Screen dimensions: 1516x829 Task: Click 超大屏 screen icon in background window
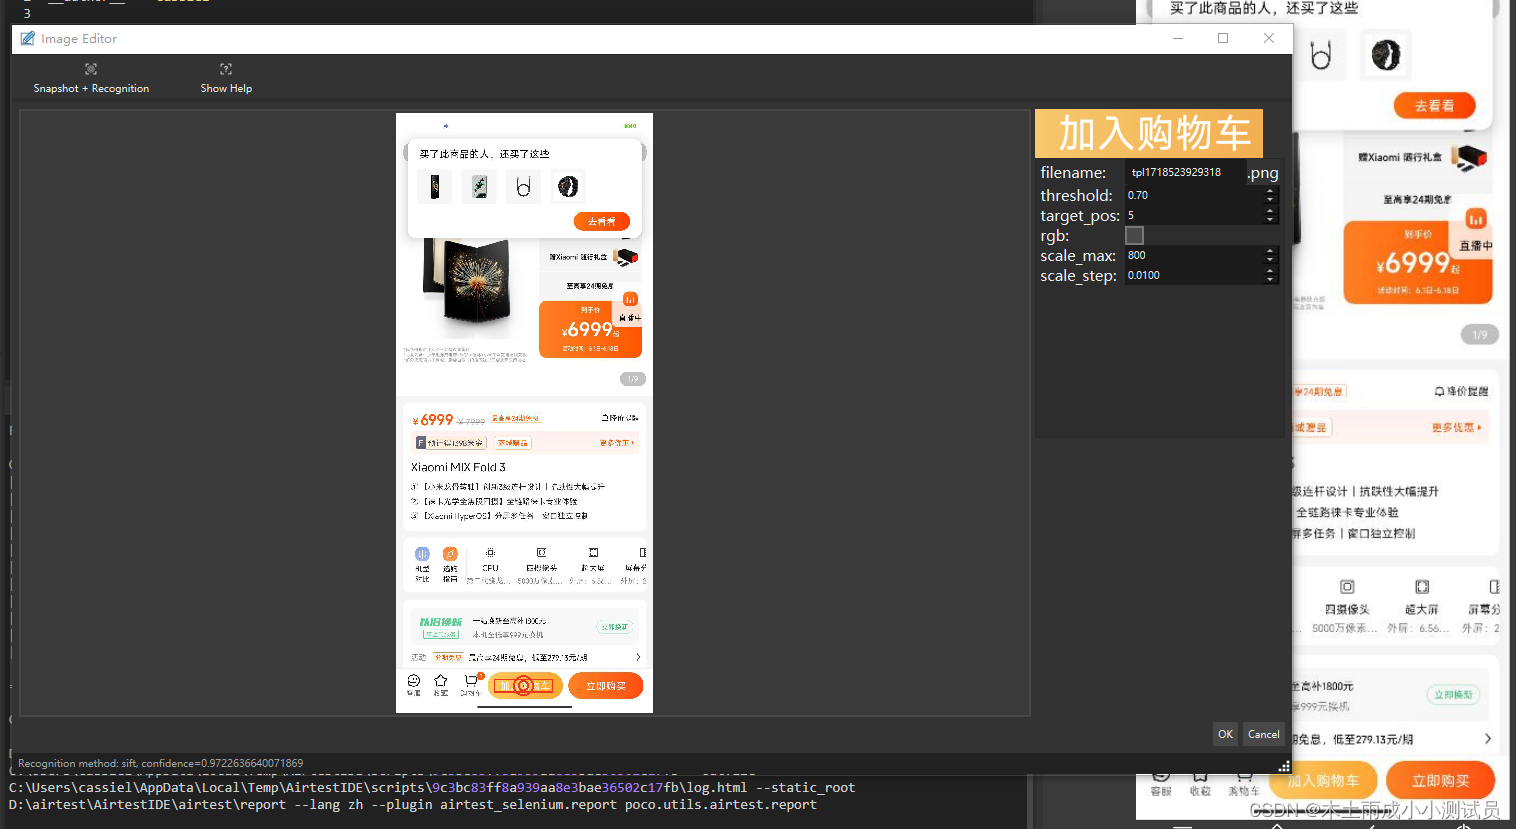tap(1422, 587)
